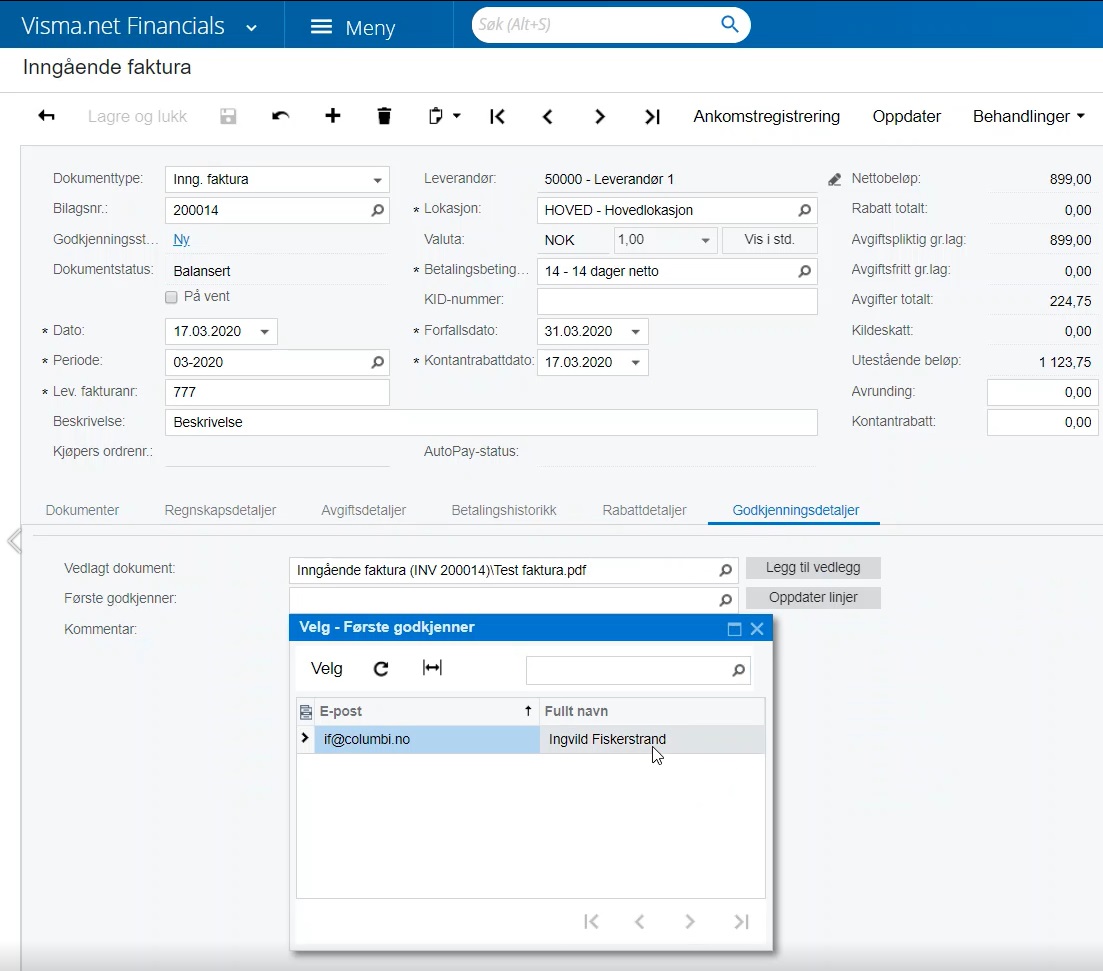Open the Dokumenttype dropdown
The image size is (1103, 971).
click(377, 180)
